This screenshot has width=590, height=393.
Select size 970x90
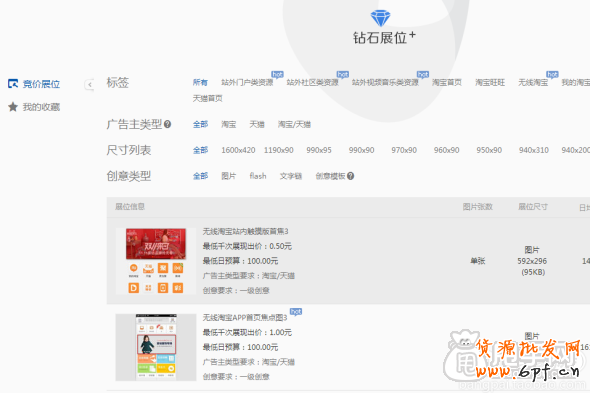(404, 150)
